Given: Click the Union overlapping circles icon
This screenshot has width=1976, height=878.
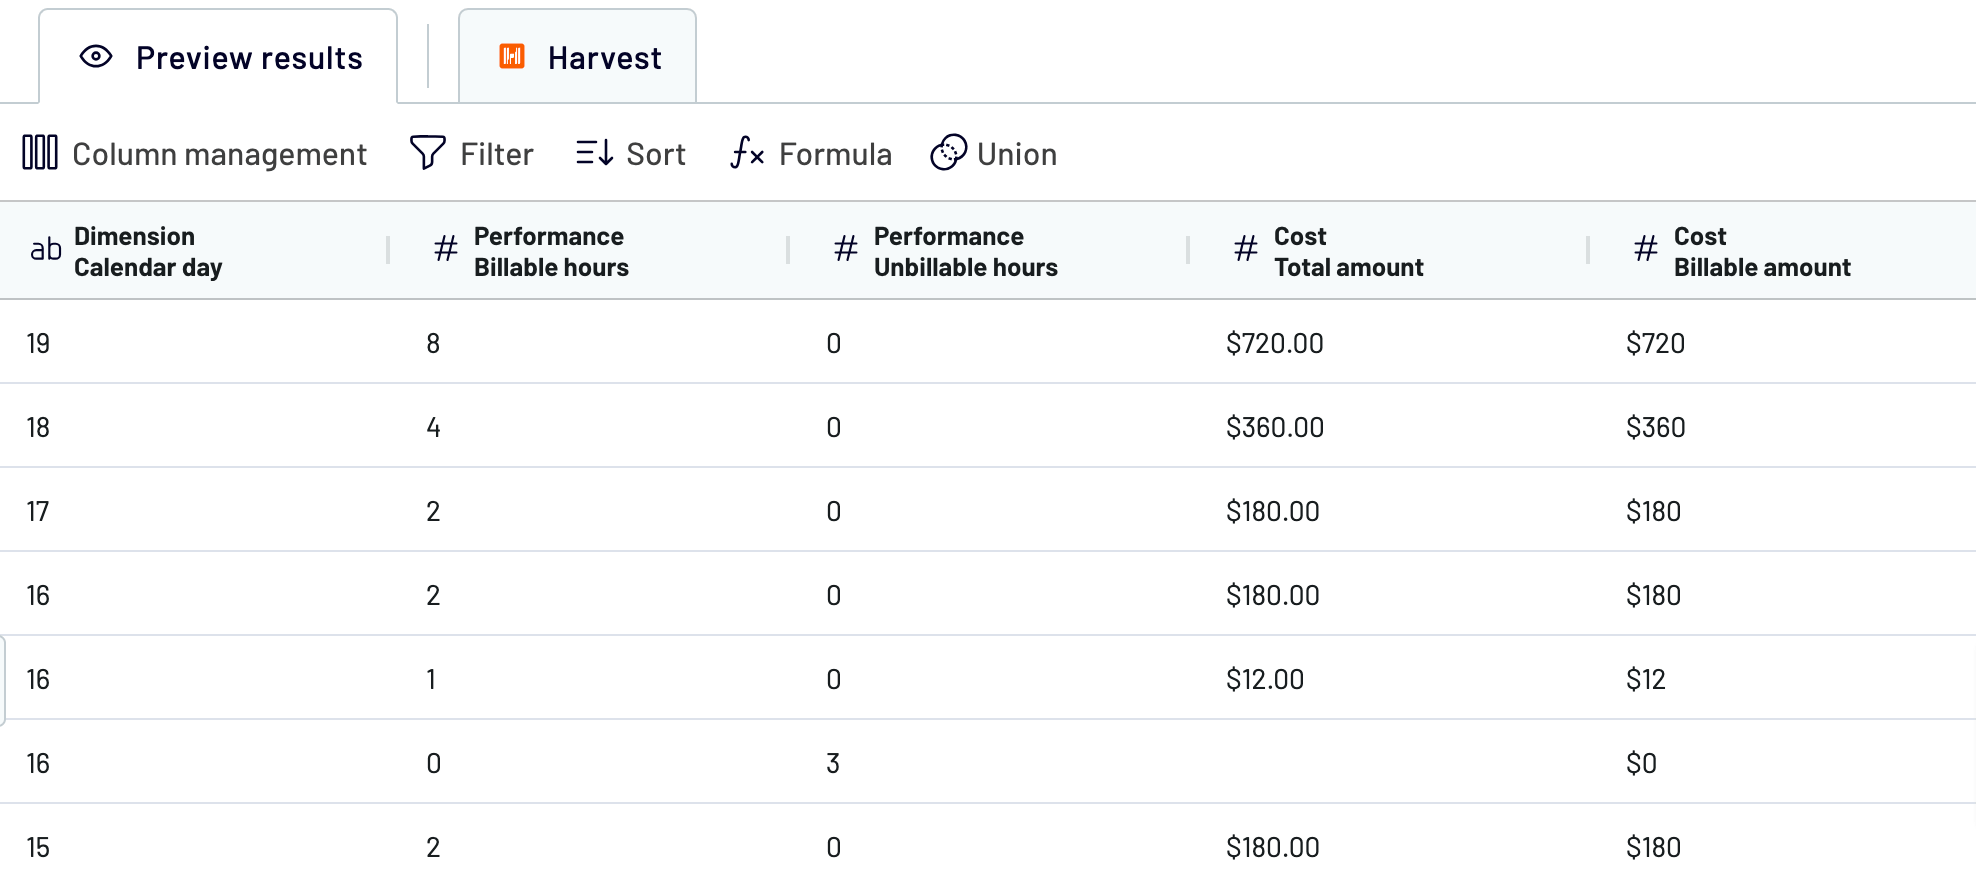Looking at the screenshot, I should 948,153.
